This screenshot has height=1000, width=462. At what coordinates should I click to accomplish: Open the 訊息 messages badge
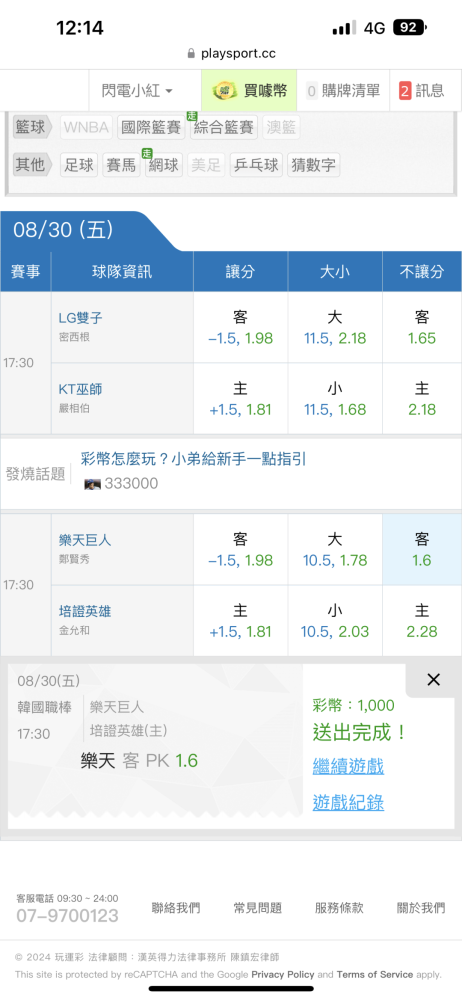point(422,91)
